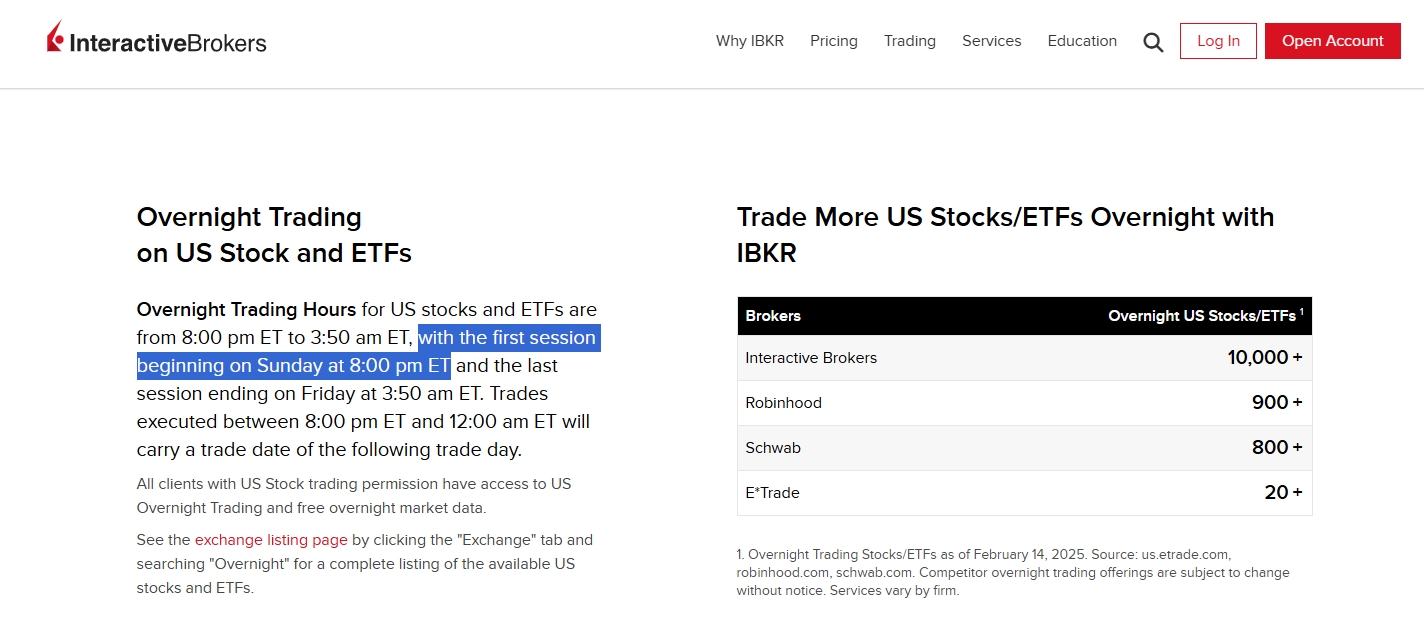Viewport: 1424px width, 641px height.
Task: Open the Trading navigation menu
Action: pyautogui.click(x=909, y=41)
